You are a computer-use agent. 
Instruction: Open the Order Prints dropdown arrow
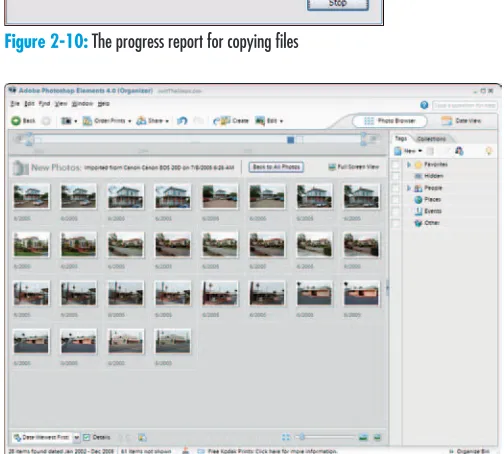tap(130, 121)
